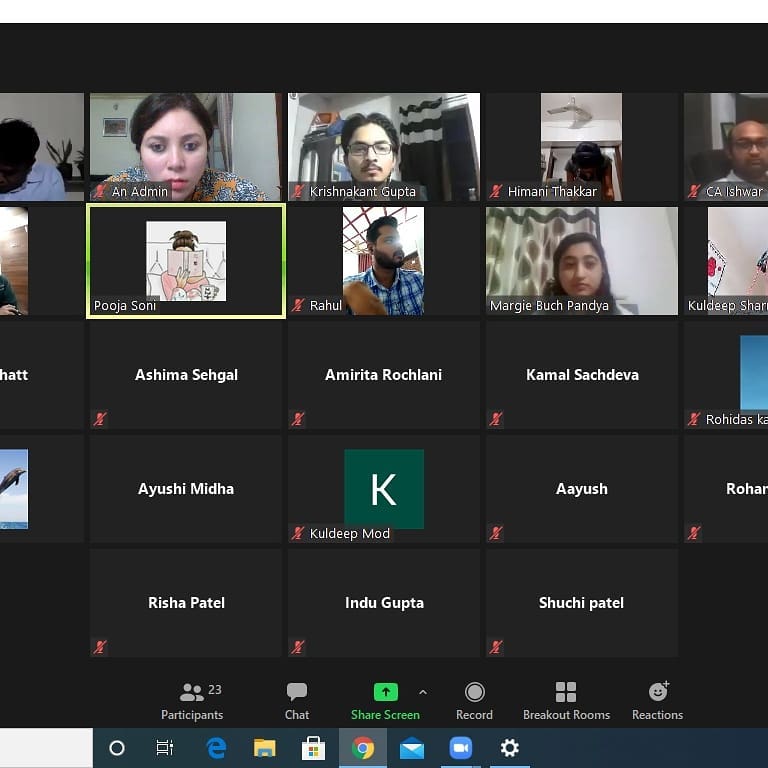Launch Microsoft Edge from the taskbar
The width and height of the screenshot is (768, 768).
[x=216, y=748]
